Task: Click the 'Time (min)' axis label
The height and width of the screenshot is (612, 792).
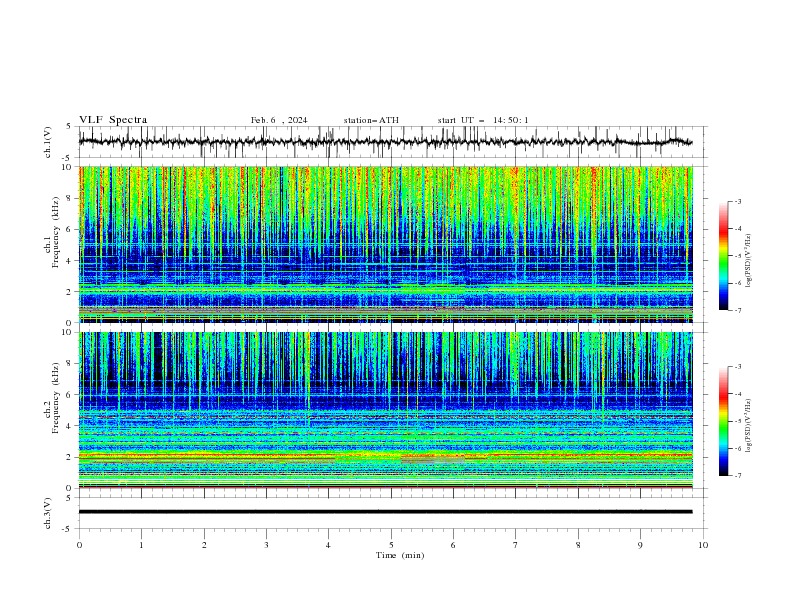Action: click(400, 555)
